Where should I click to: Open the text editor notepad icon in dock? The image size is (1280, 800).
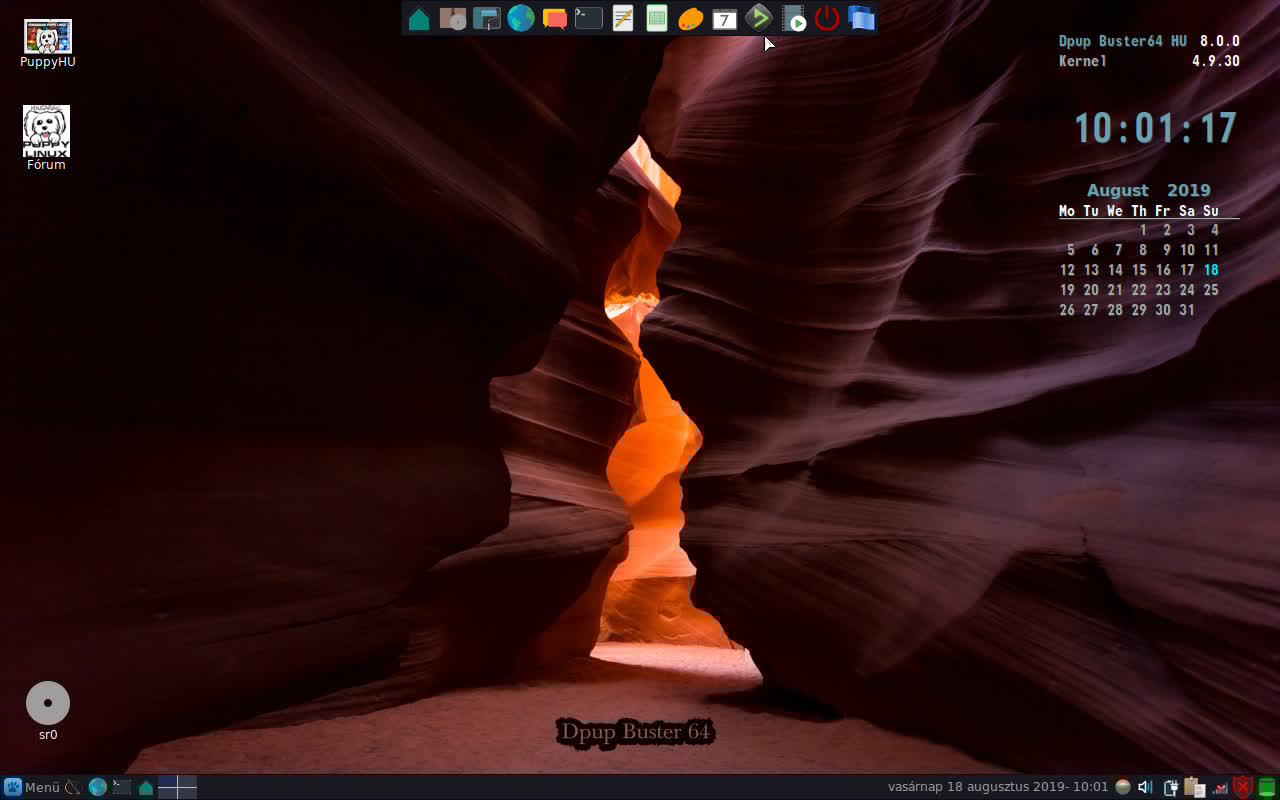(623, 18)
